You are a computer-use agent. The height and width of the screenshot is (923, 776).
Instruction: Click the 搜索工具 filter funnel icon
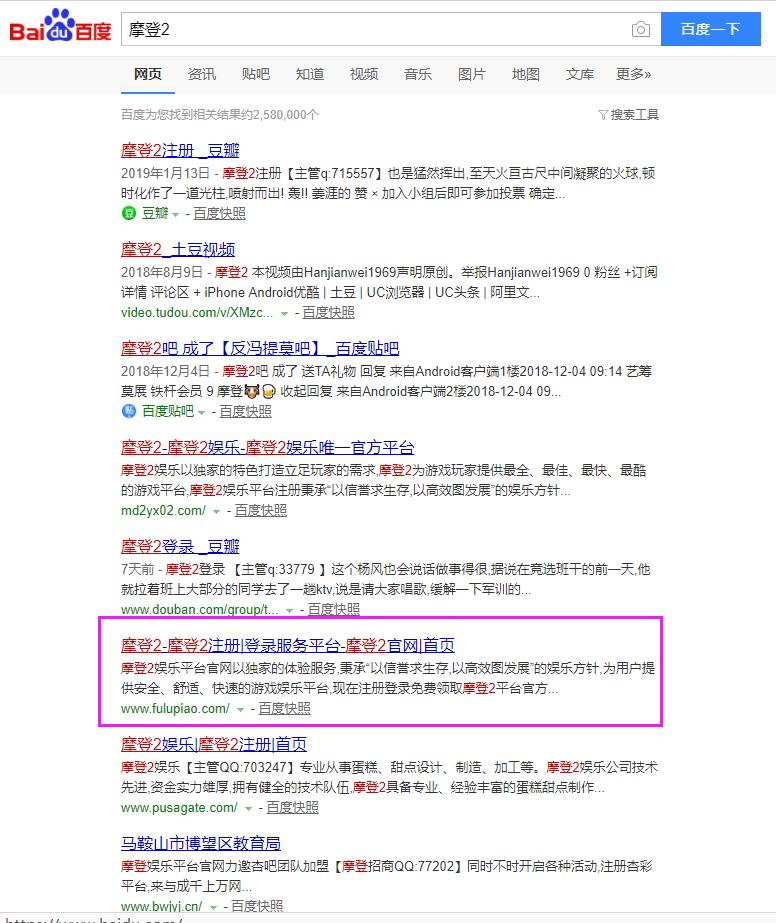point(603,114)
